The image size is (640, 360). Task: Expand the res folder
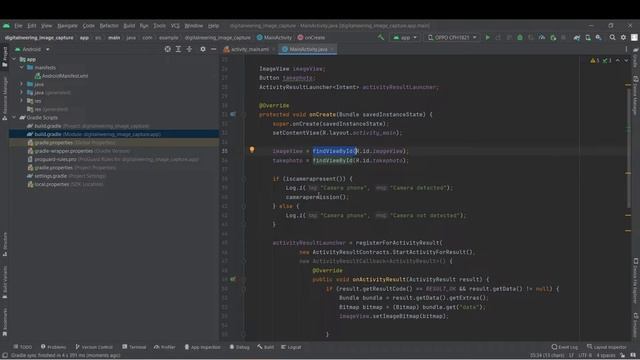(22, 100)
